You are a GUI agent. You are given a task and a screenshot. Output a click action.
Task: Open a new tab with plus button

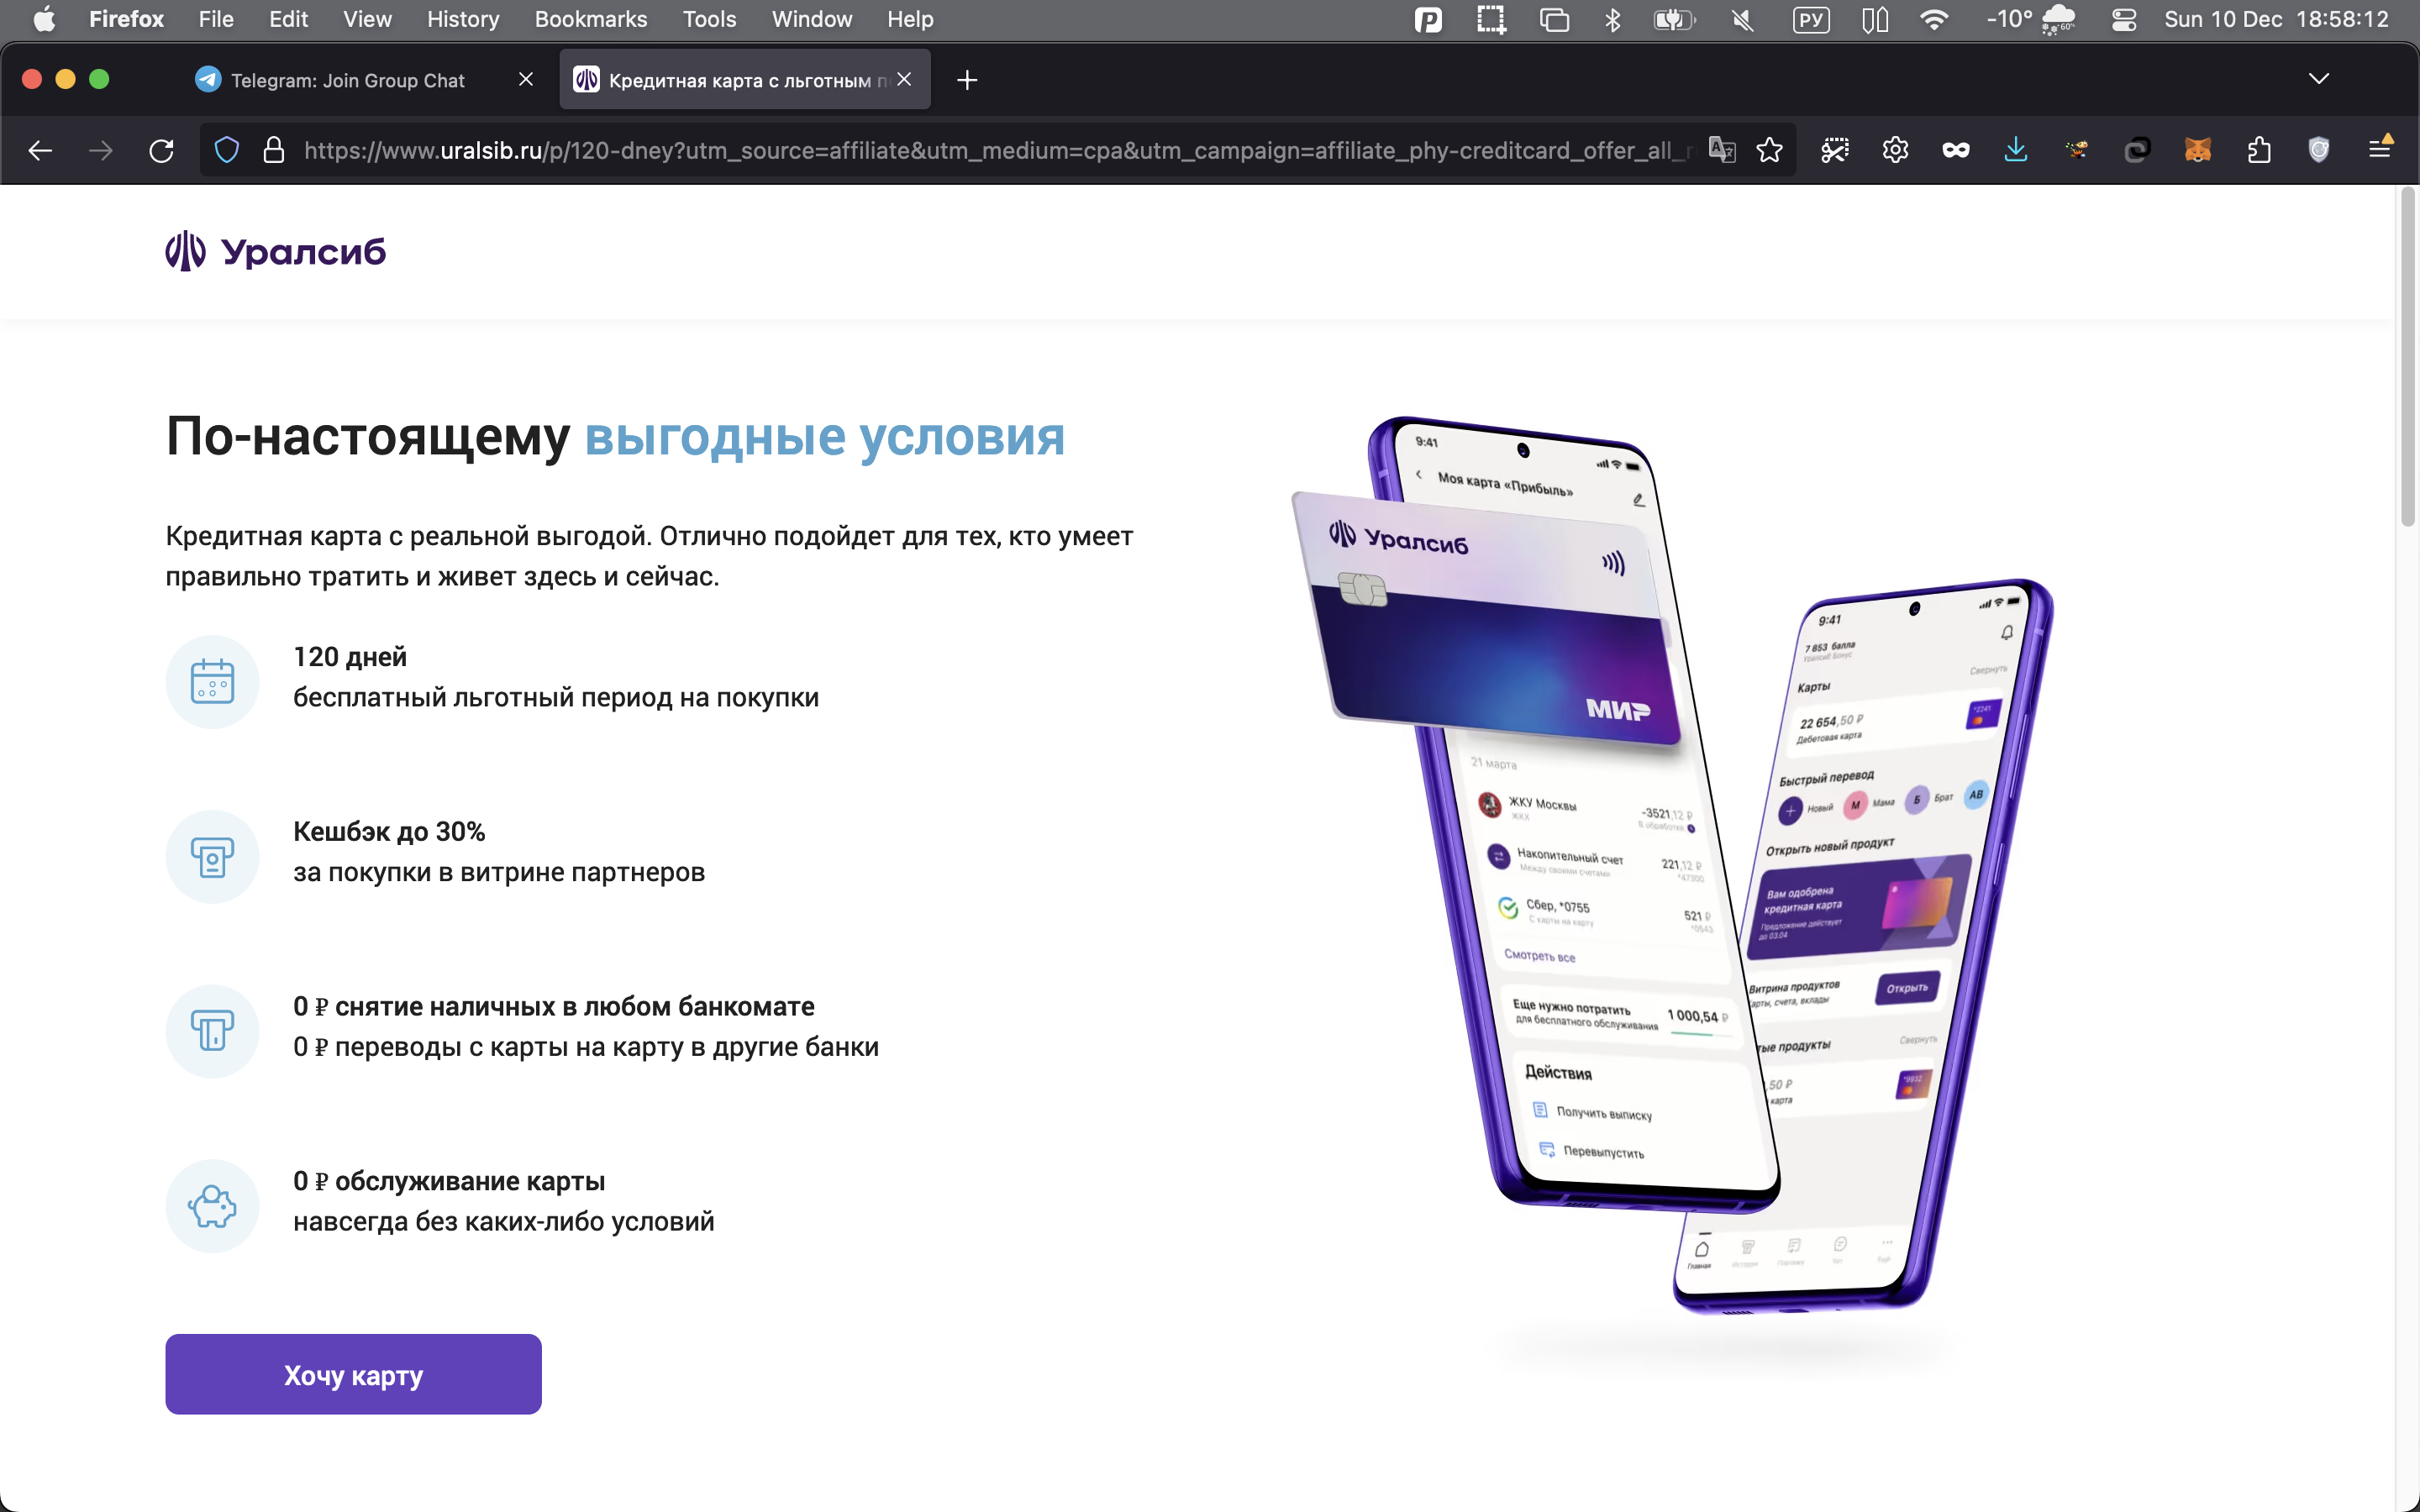[966, 80]
